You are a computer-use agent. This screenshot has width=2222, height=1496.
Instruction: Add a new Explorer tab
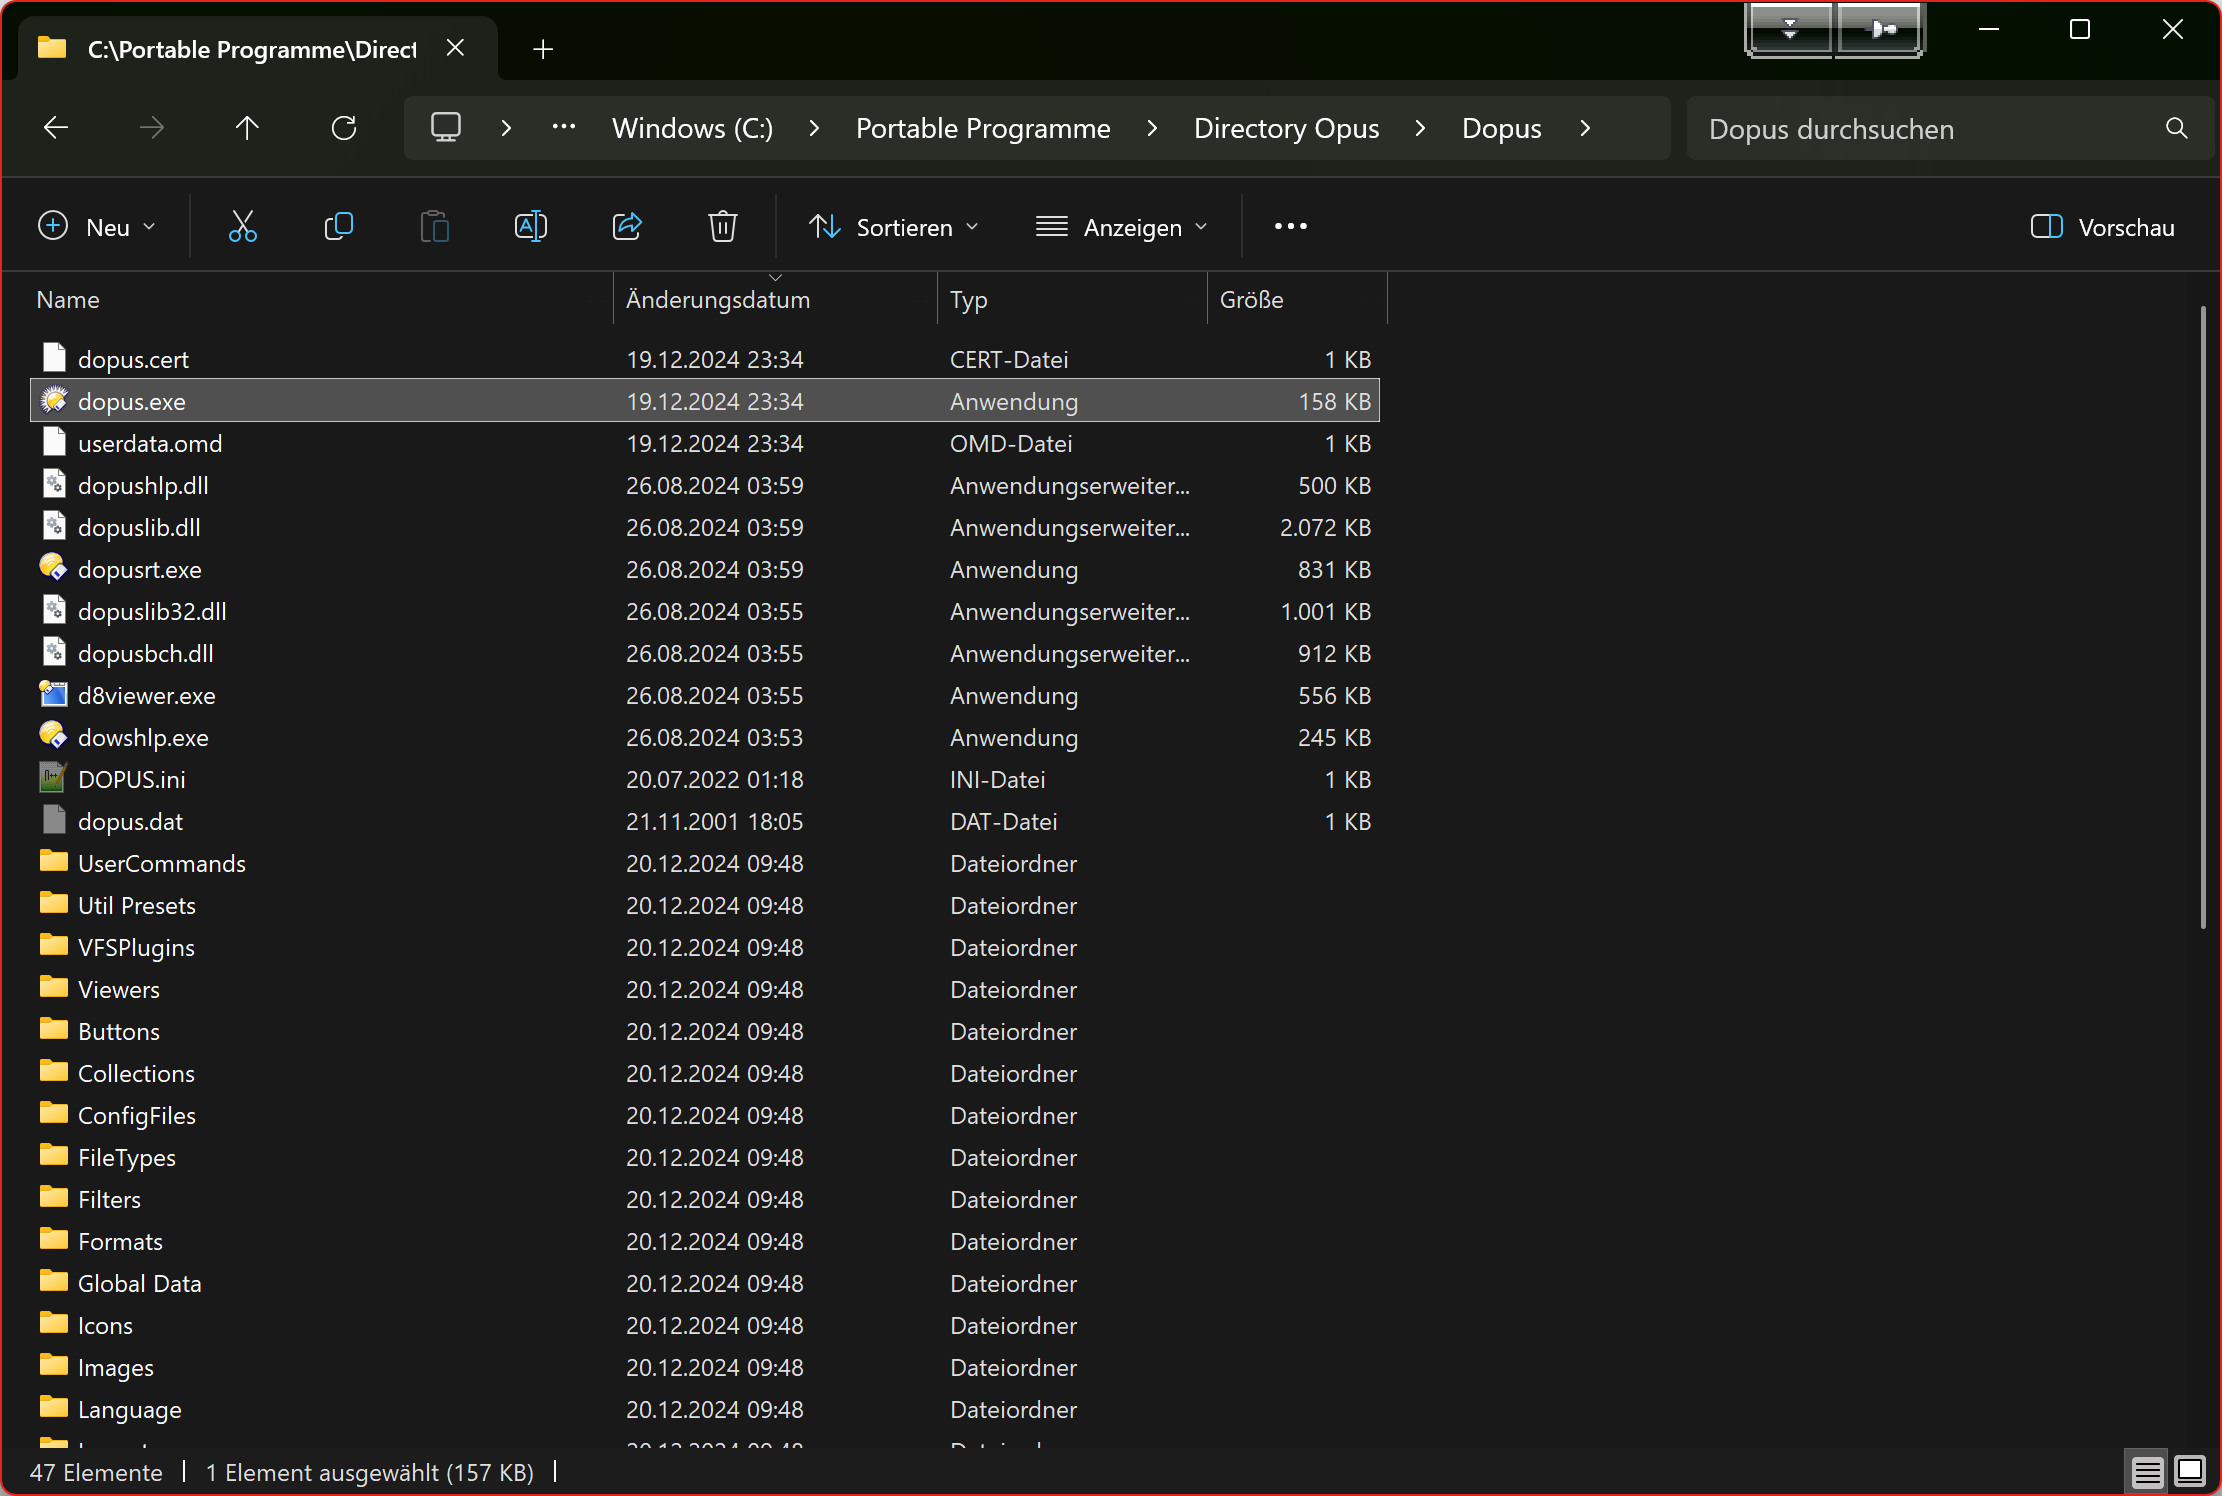[543, 49]
